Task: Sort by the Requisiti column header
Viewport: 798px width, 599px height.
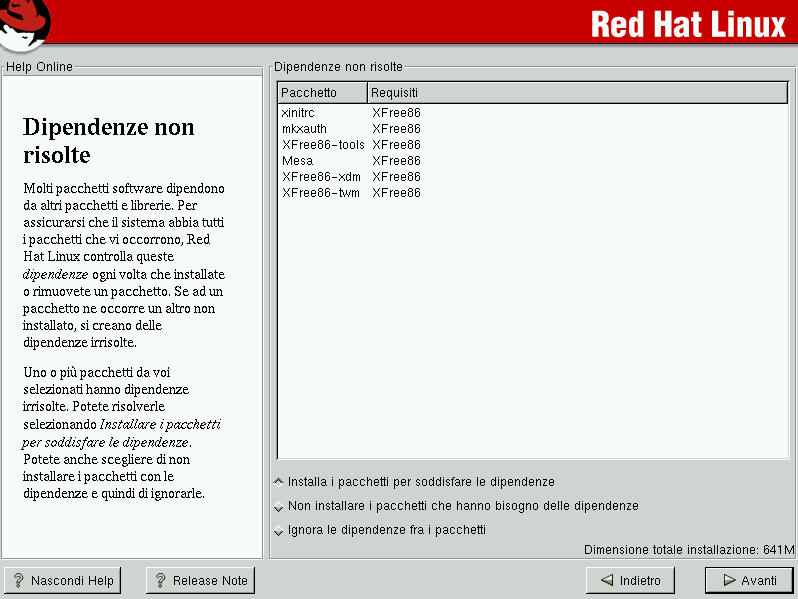Action: point(577,93)
